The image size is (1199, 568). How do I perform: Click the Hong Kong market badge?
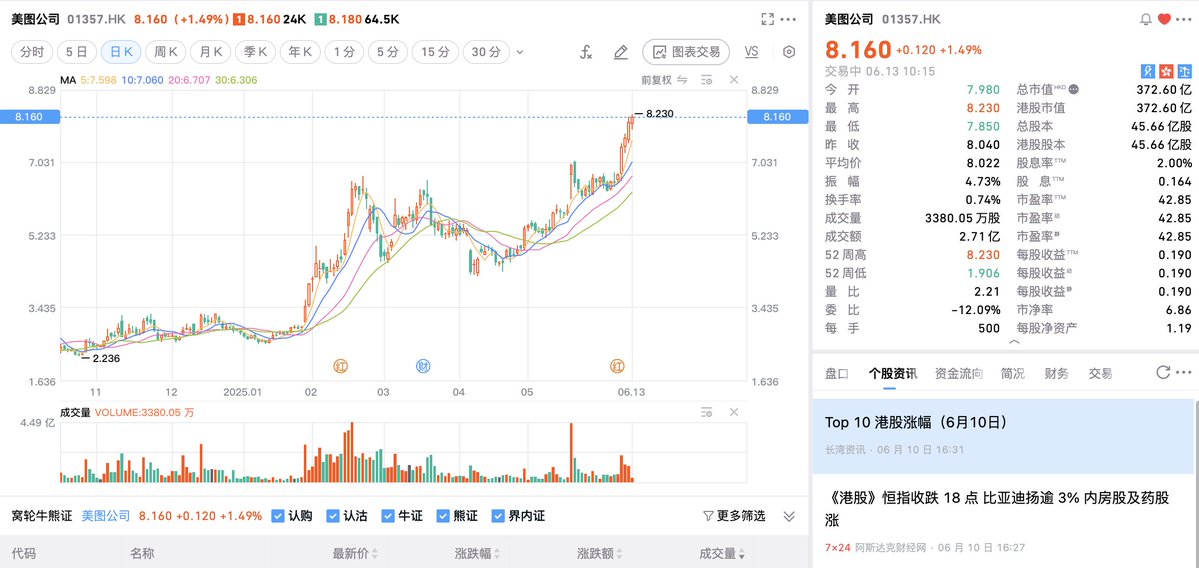pos(1167,71)
